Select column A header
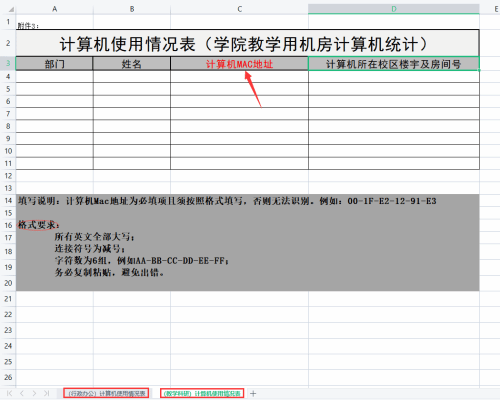500x400 pixels. 54,9
